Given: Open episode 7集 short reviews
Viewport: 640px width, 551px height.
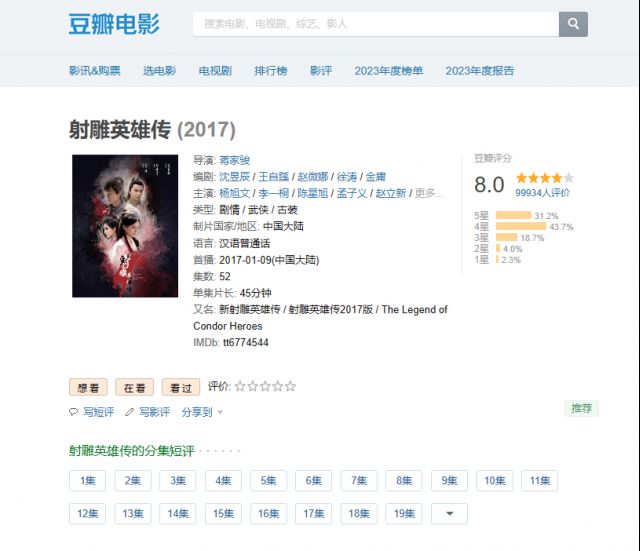Looking at the screenshot, I should (359, 480).
